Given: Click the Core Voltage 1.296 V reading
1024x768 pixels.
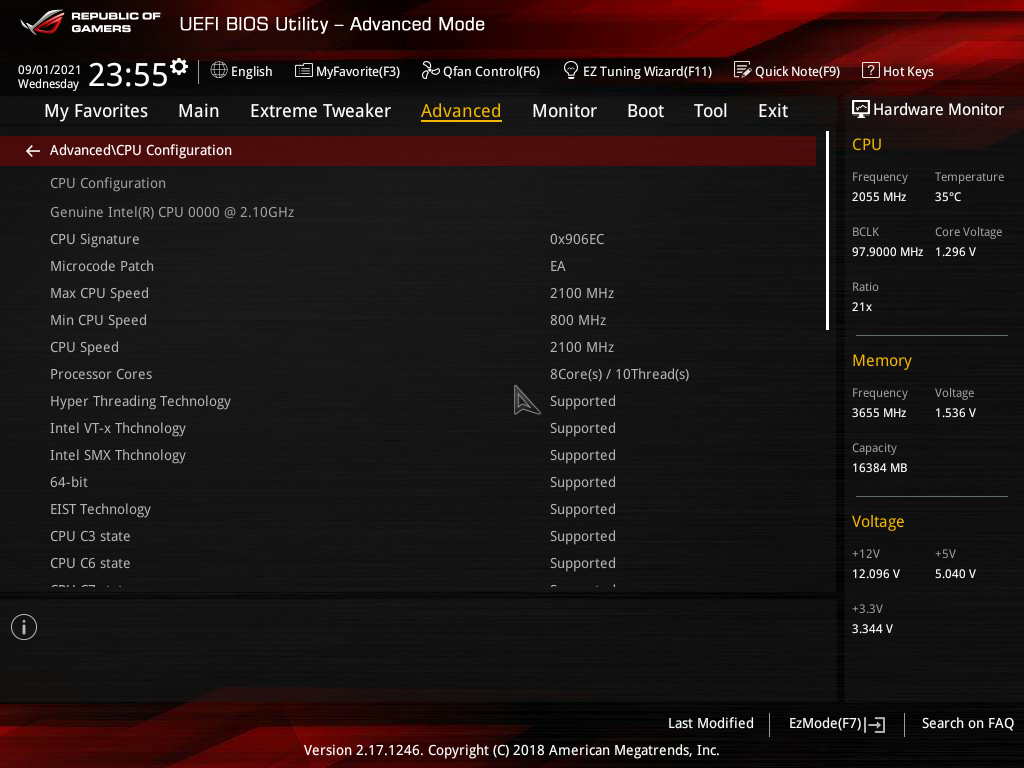Looking at the screenshot, I should pyautogui.click(x=955, y=251).
